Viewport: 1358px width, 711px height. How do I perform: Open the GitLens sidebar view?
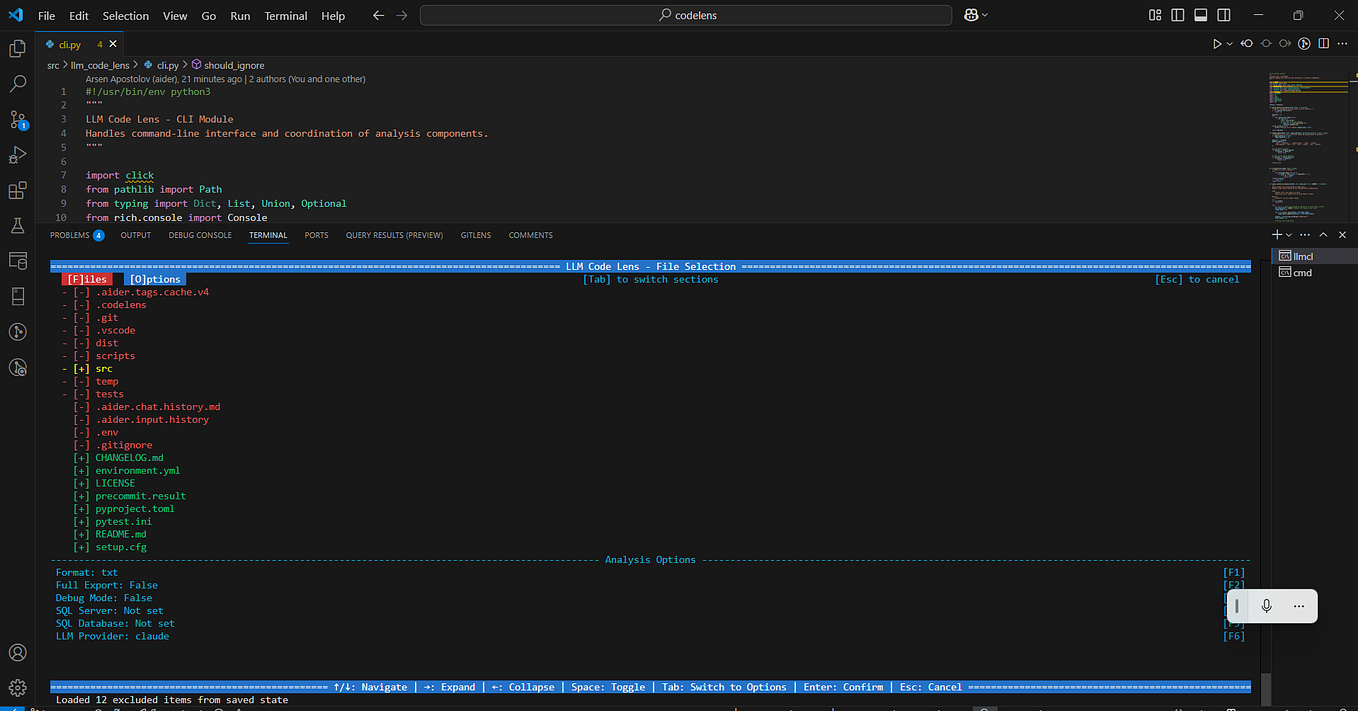pyautogui.click(x=17, y=331)
